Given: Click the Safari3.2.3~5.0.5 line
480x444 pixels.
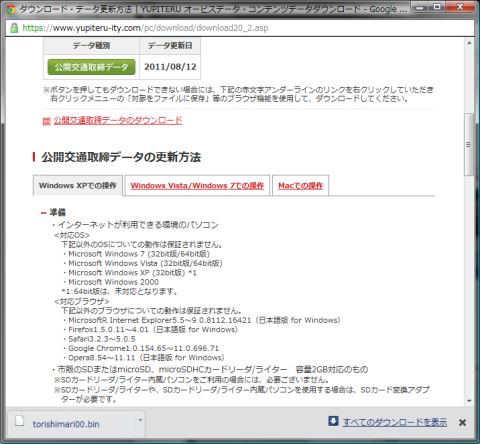Looking at the screenshot, I should (x=99, y=339).
